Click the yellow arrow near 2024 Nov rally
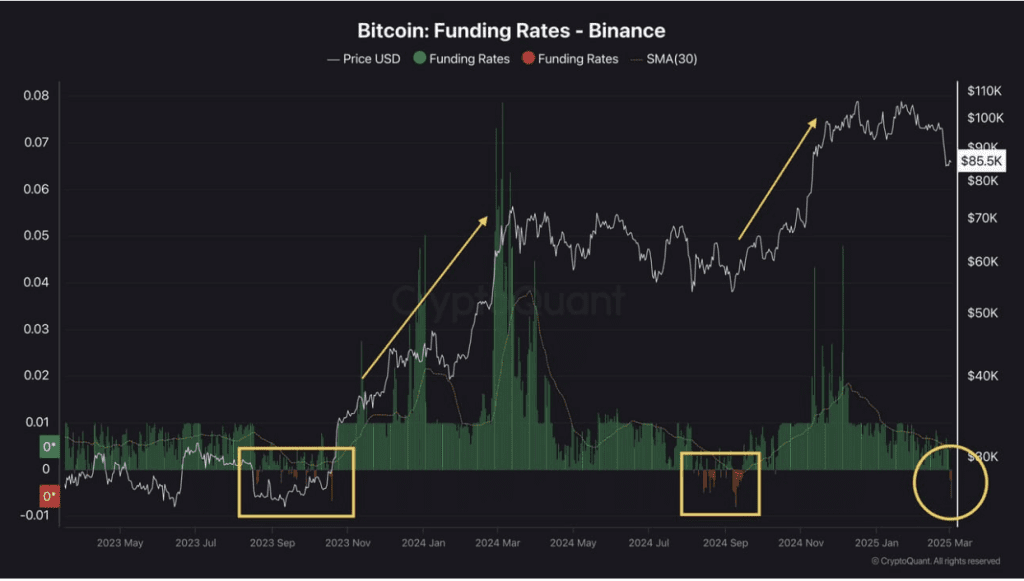Image resolution: width=1024 pixels, height=581 pixels. pyautogui.click(x=778, y=179)
